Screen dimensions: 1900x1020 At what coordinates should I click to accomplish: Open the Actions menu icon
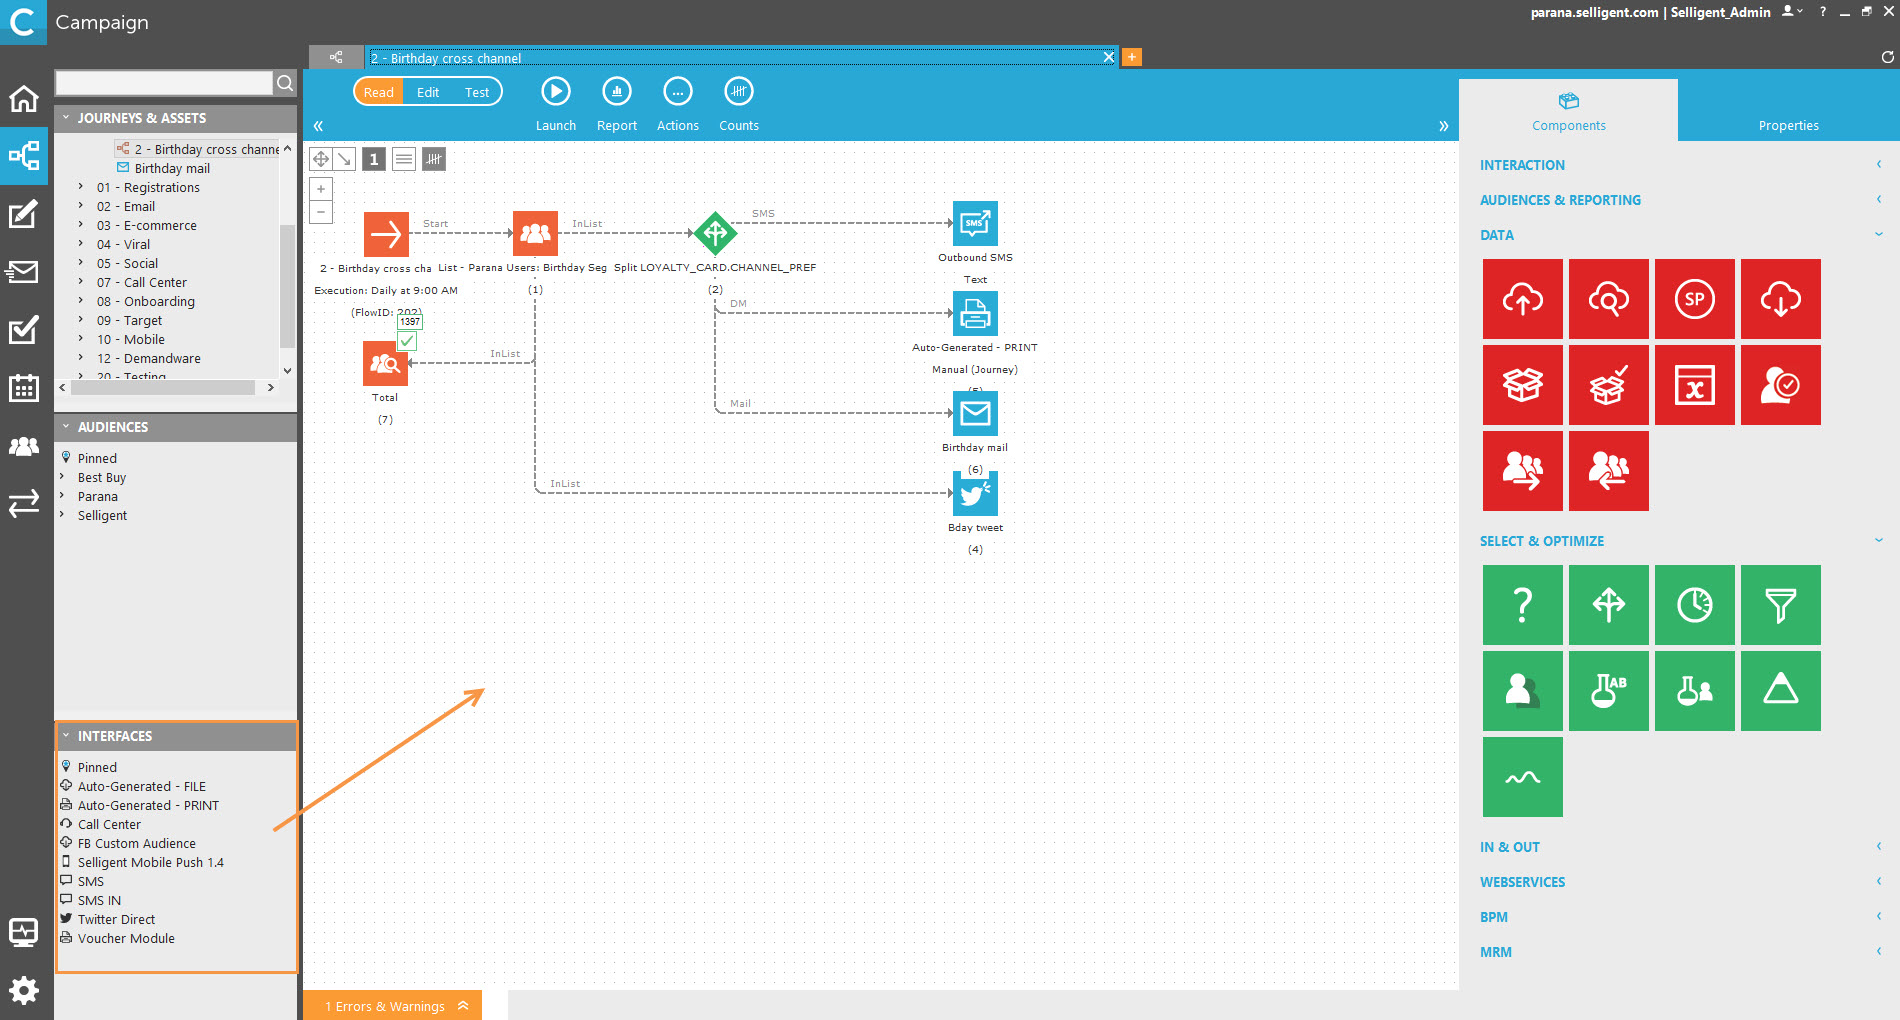[x=677, y=92]
